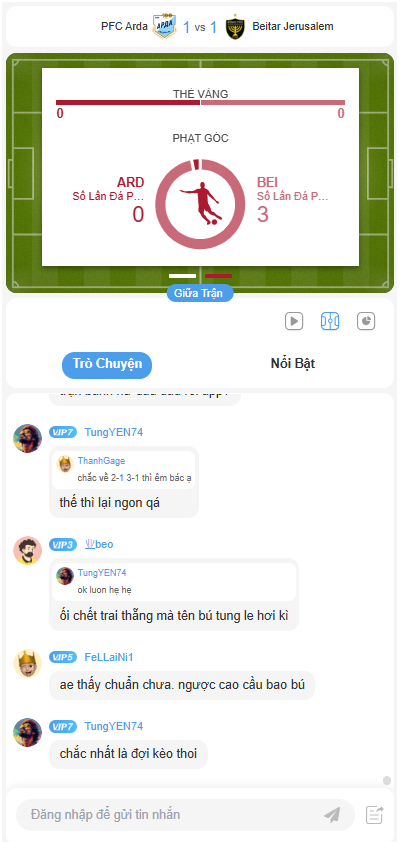
Task: Select the football pitch view icon
Action: tap(330, 321)
